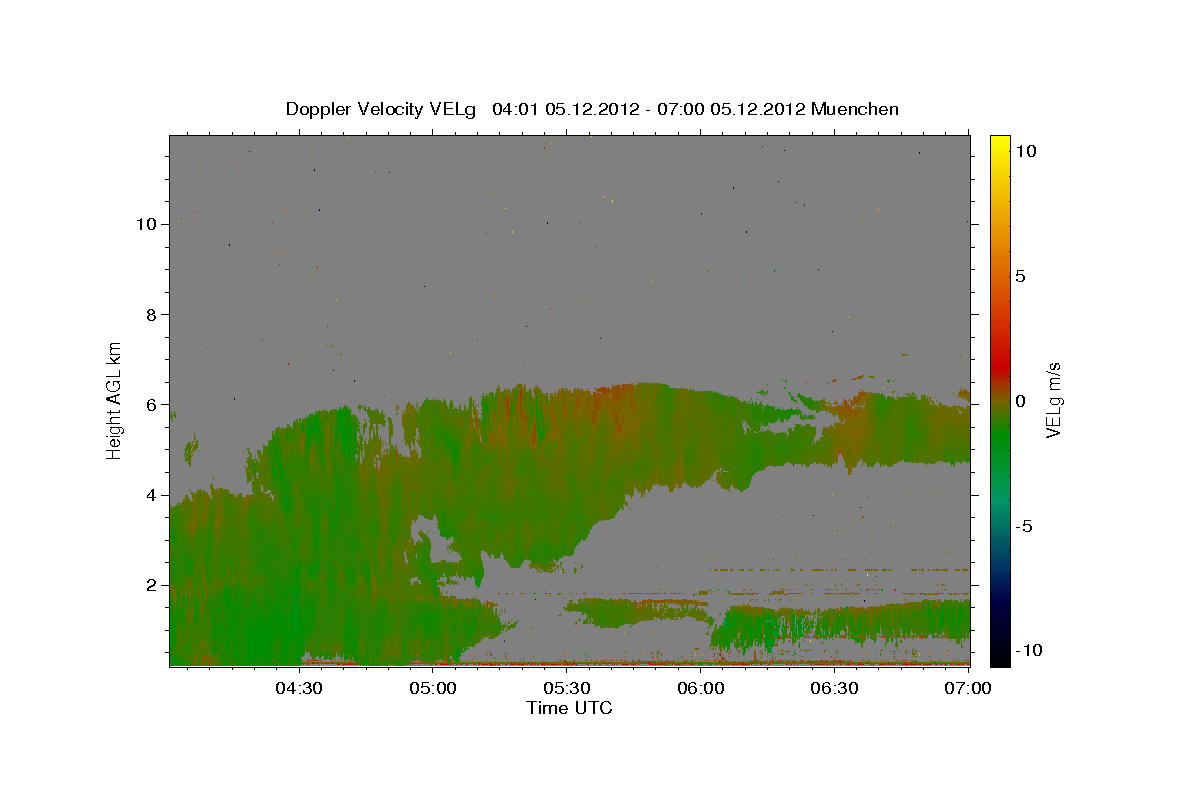Click the 07:00 time tick label
The width and height of the screenshot is (1200, 800).
coord(968,688)
